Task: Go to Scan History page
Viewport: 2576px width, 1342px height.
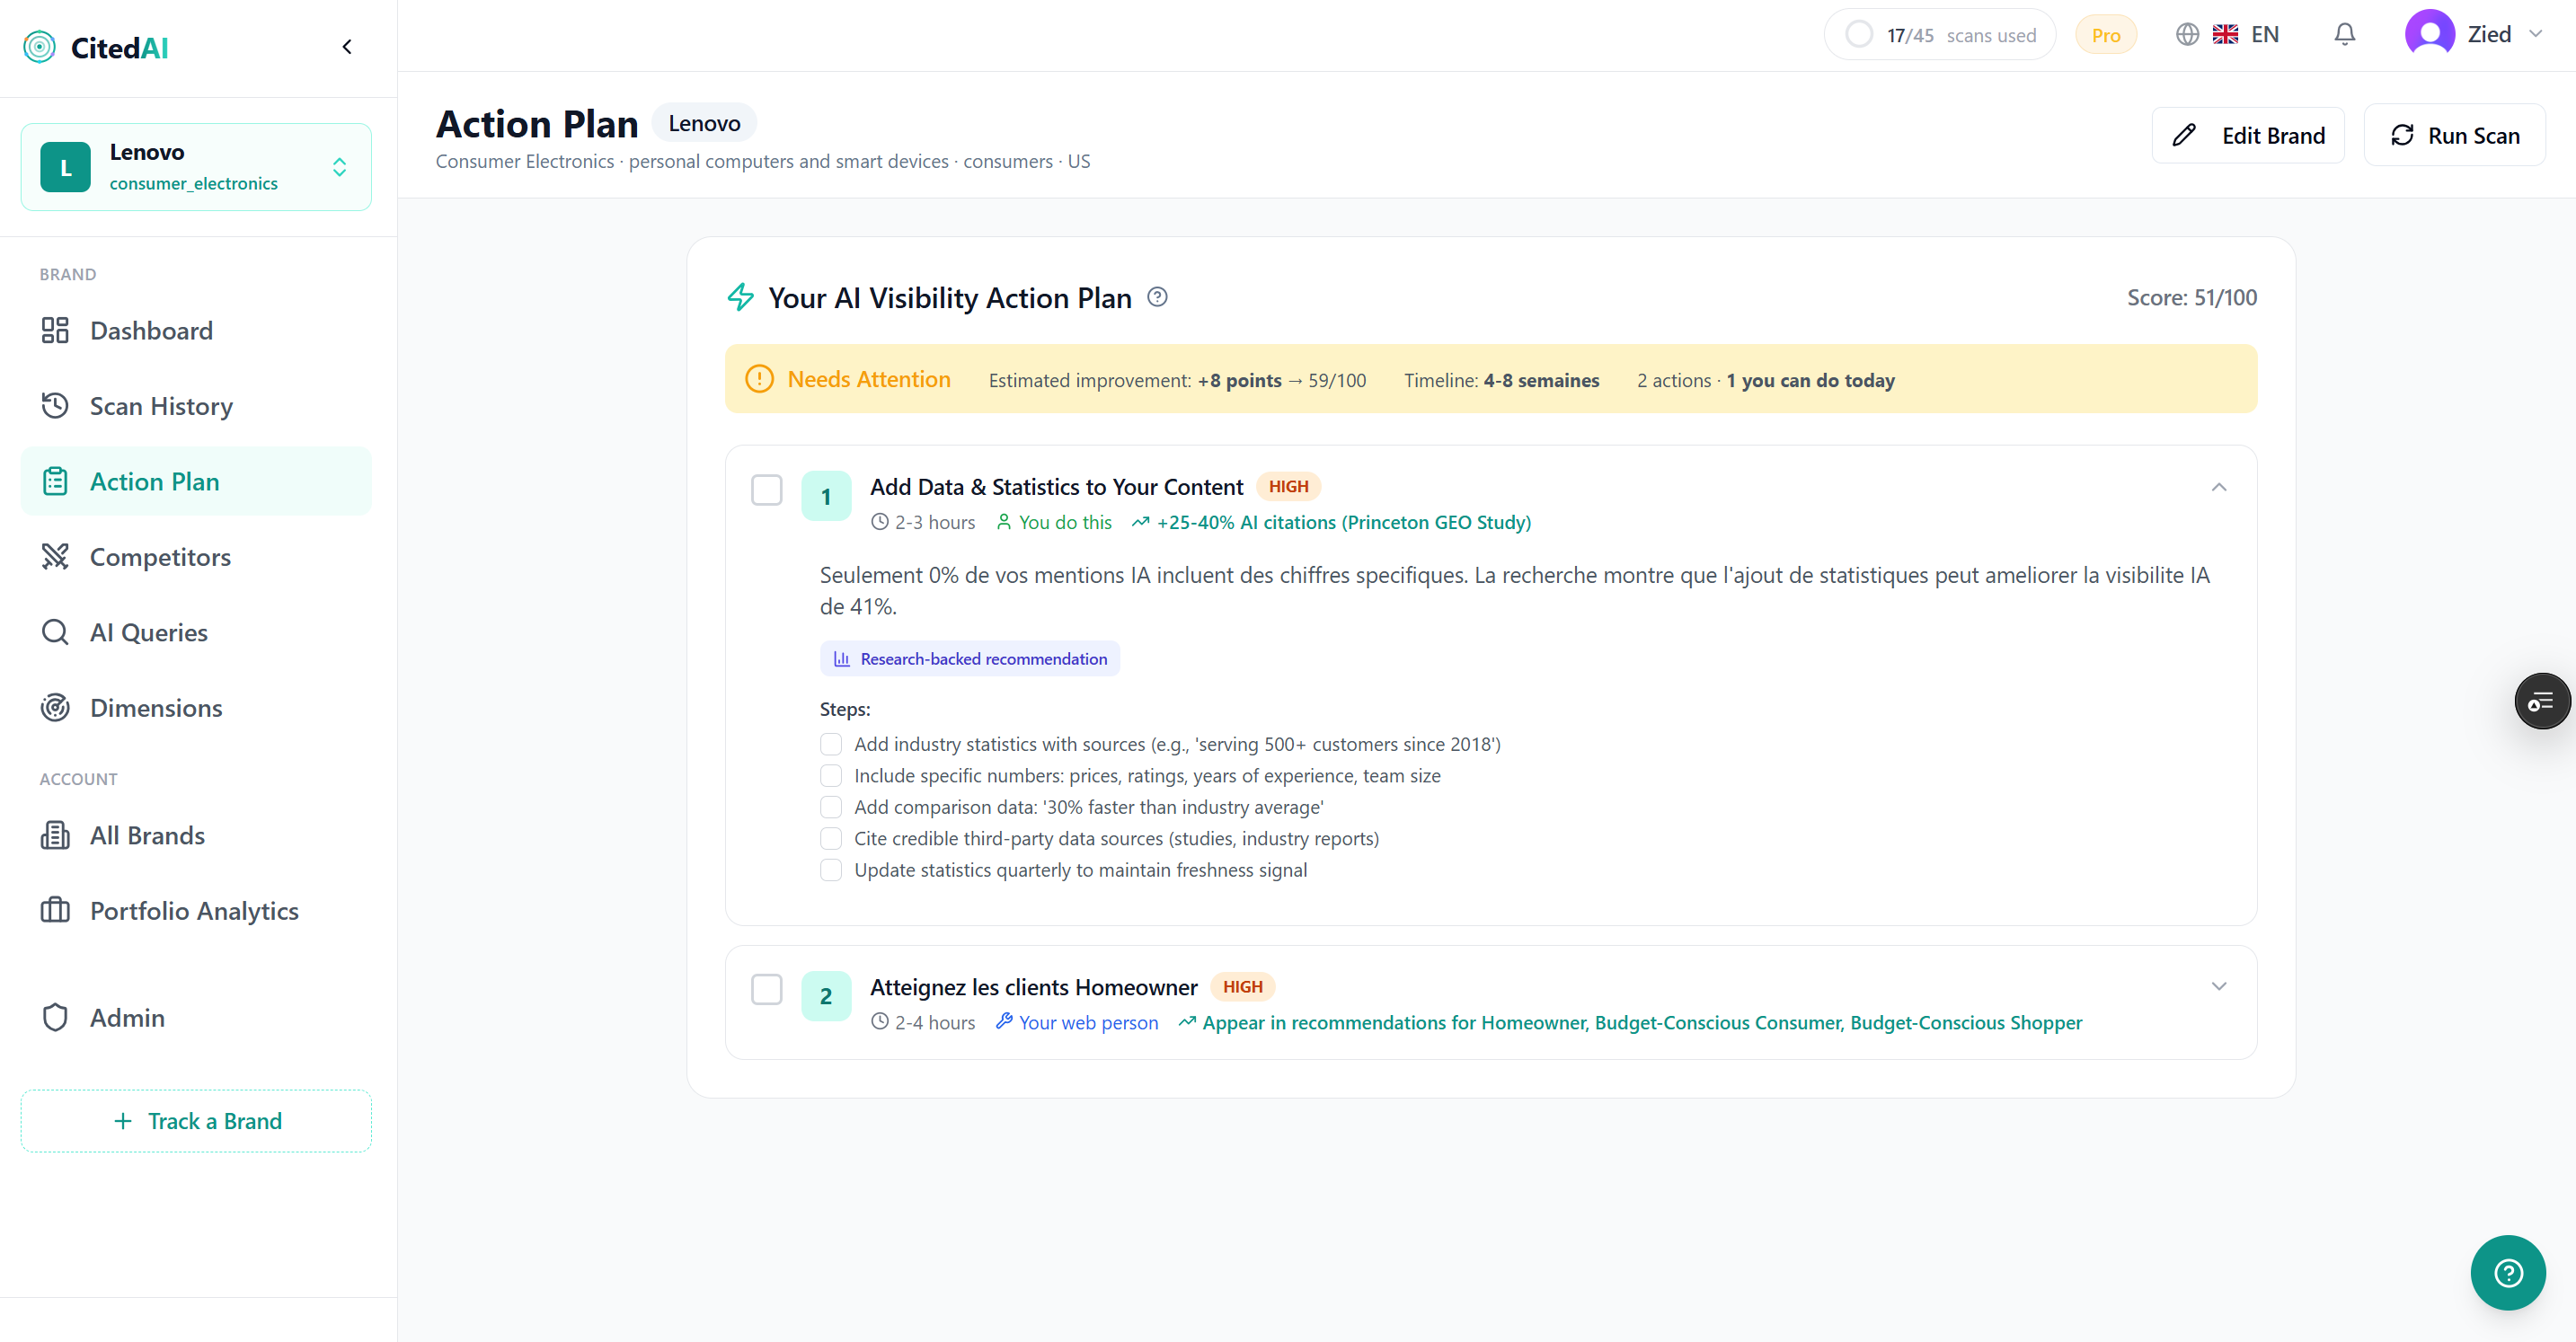Action: click(161, 406)
